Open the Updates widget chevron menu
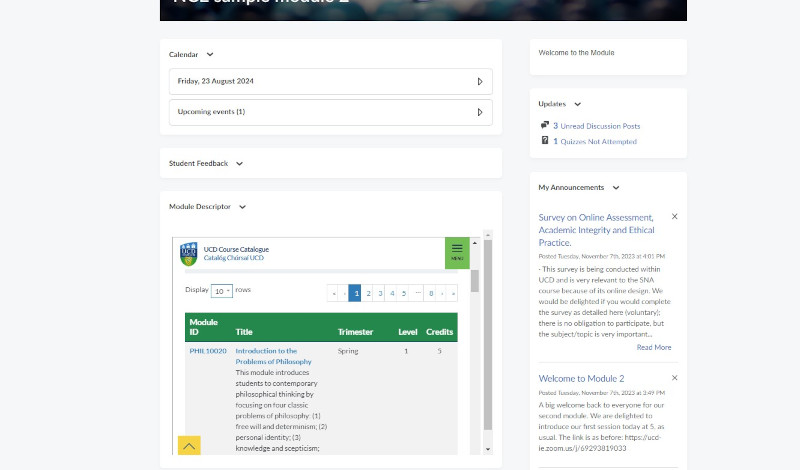 (578, 104)
